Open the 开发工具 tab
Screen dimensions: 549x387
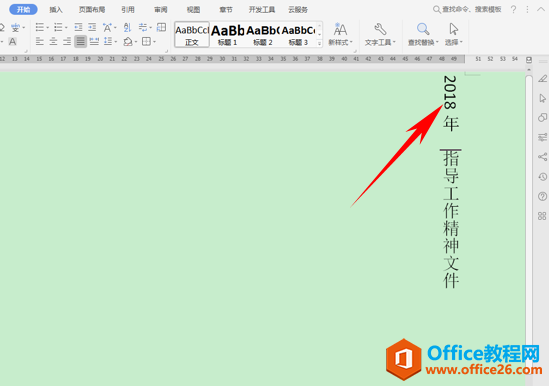(262, 9)
